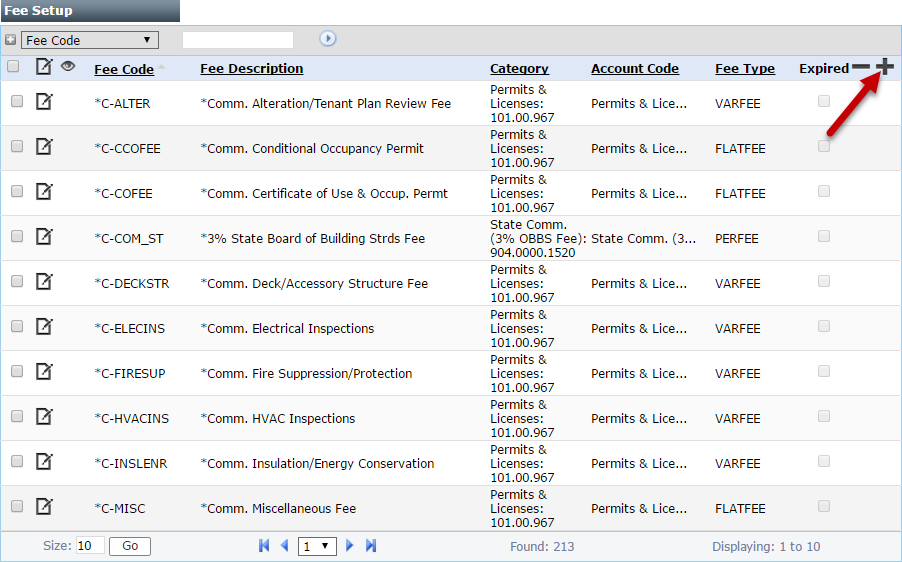Click the search text input field
902x562 pixels.
coord(238,40)
